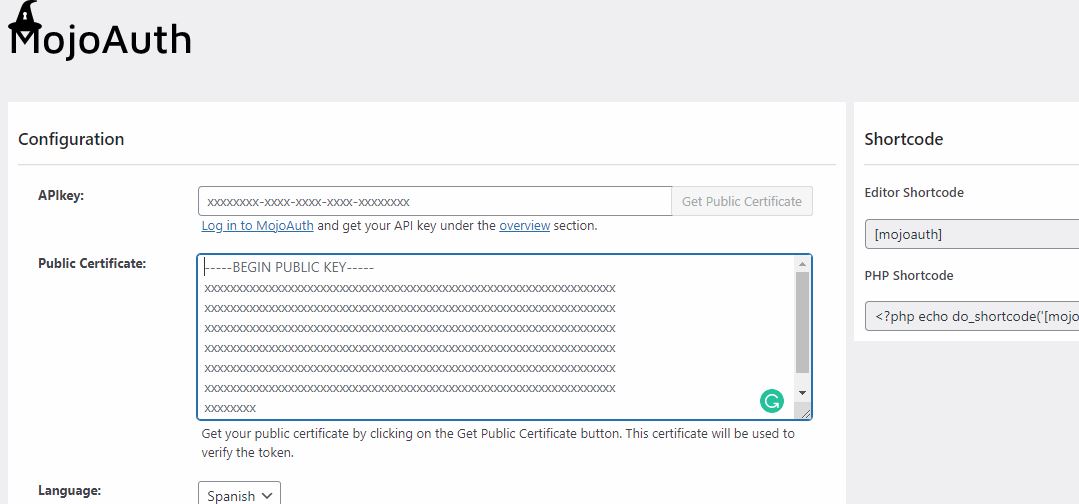
Task: Click the scrollbar down arrow in certificate box
Action: tap(802, 392)
